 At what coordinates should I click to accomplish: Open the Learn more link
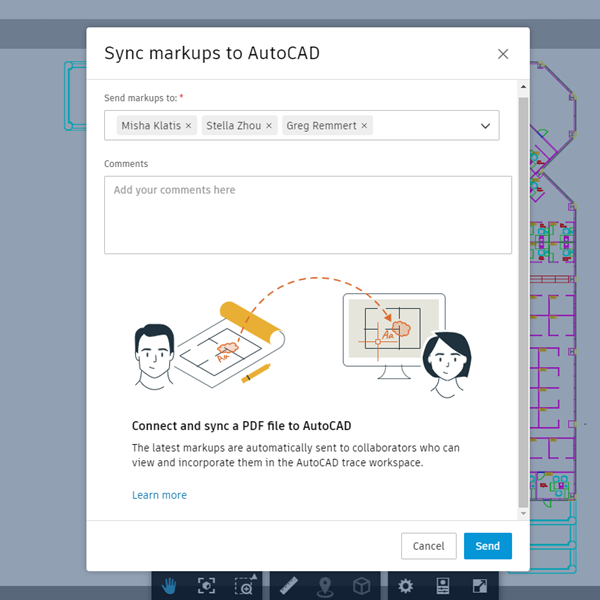(159, 495)
